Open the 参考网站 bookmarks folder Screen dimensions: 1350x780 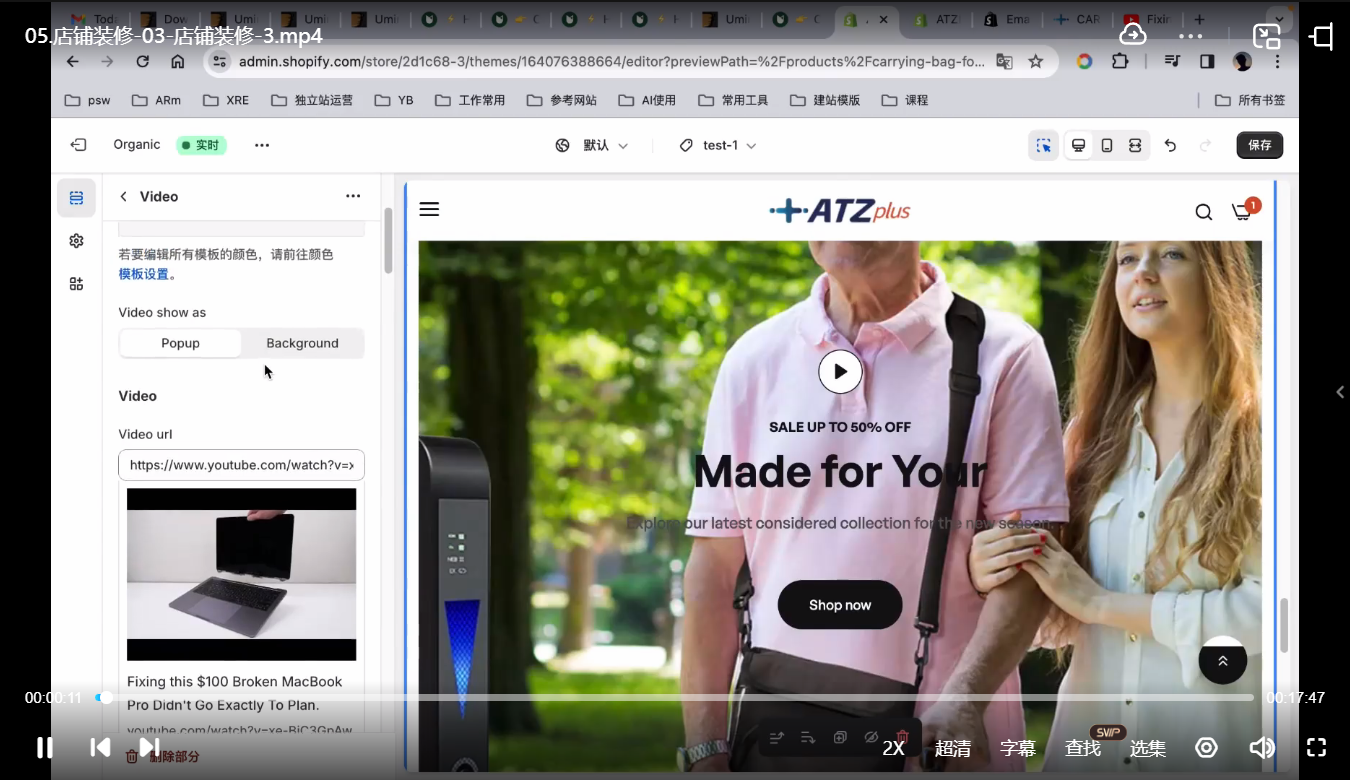click(x=562, y=100)
